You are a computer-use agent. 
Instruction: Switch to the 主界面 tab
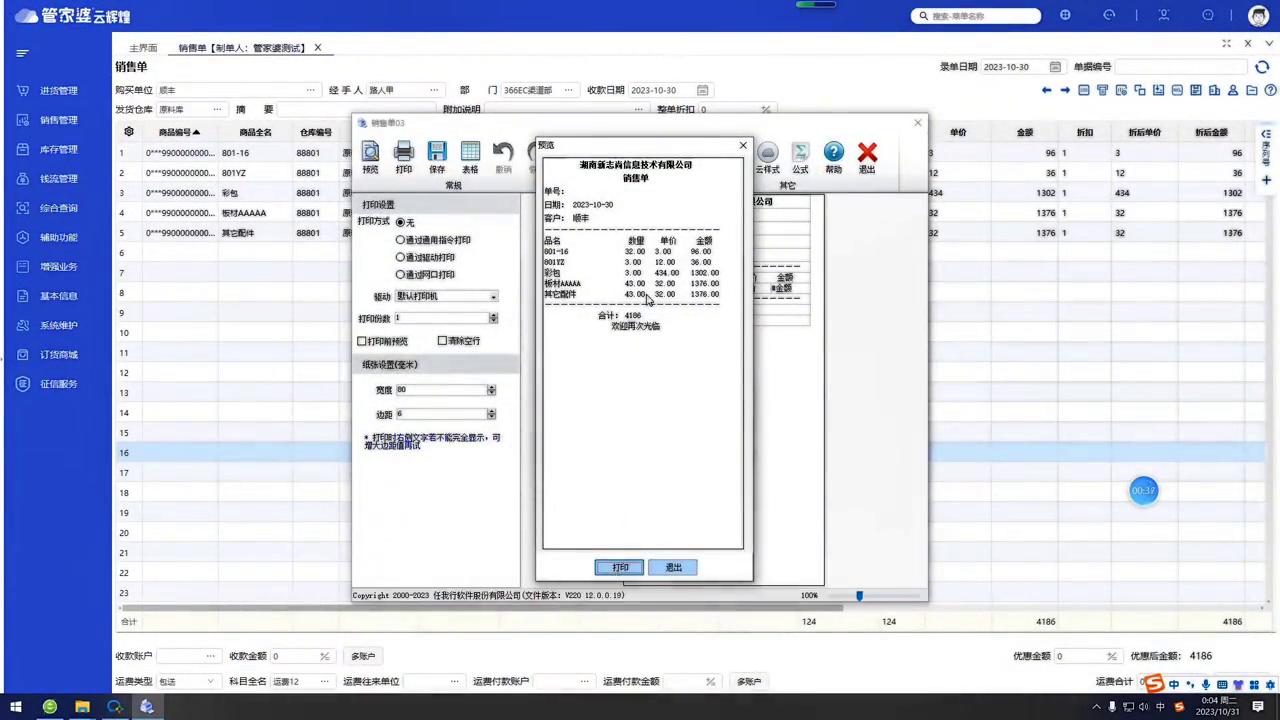click(143, 48)
